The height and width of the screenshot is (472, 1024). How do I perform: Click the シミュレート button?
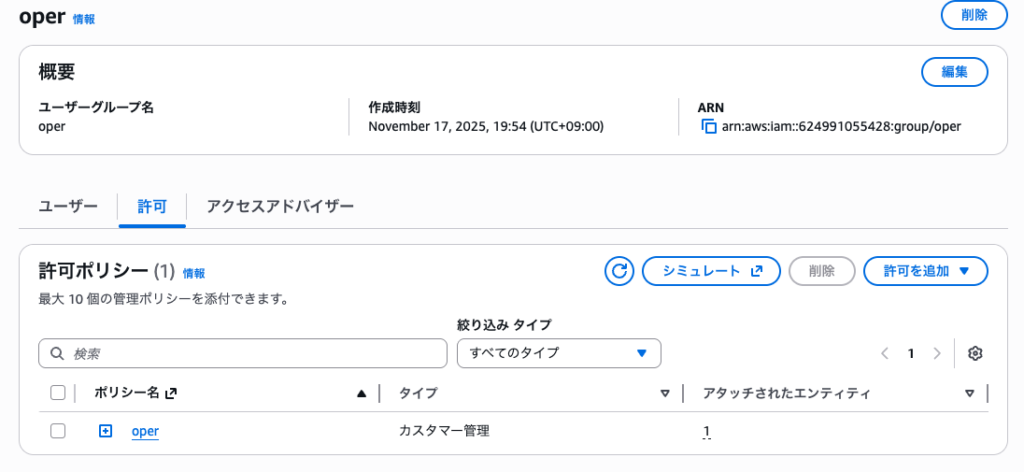tap(710, 271)
